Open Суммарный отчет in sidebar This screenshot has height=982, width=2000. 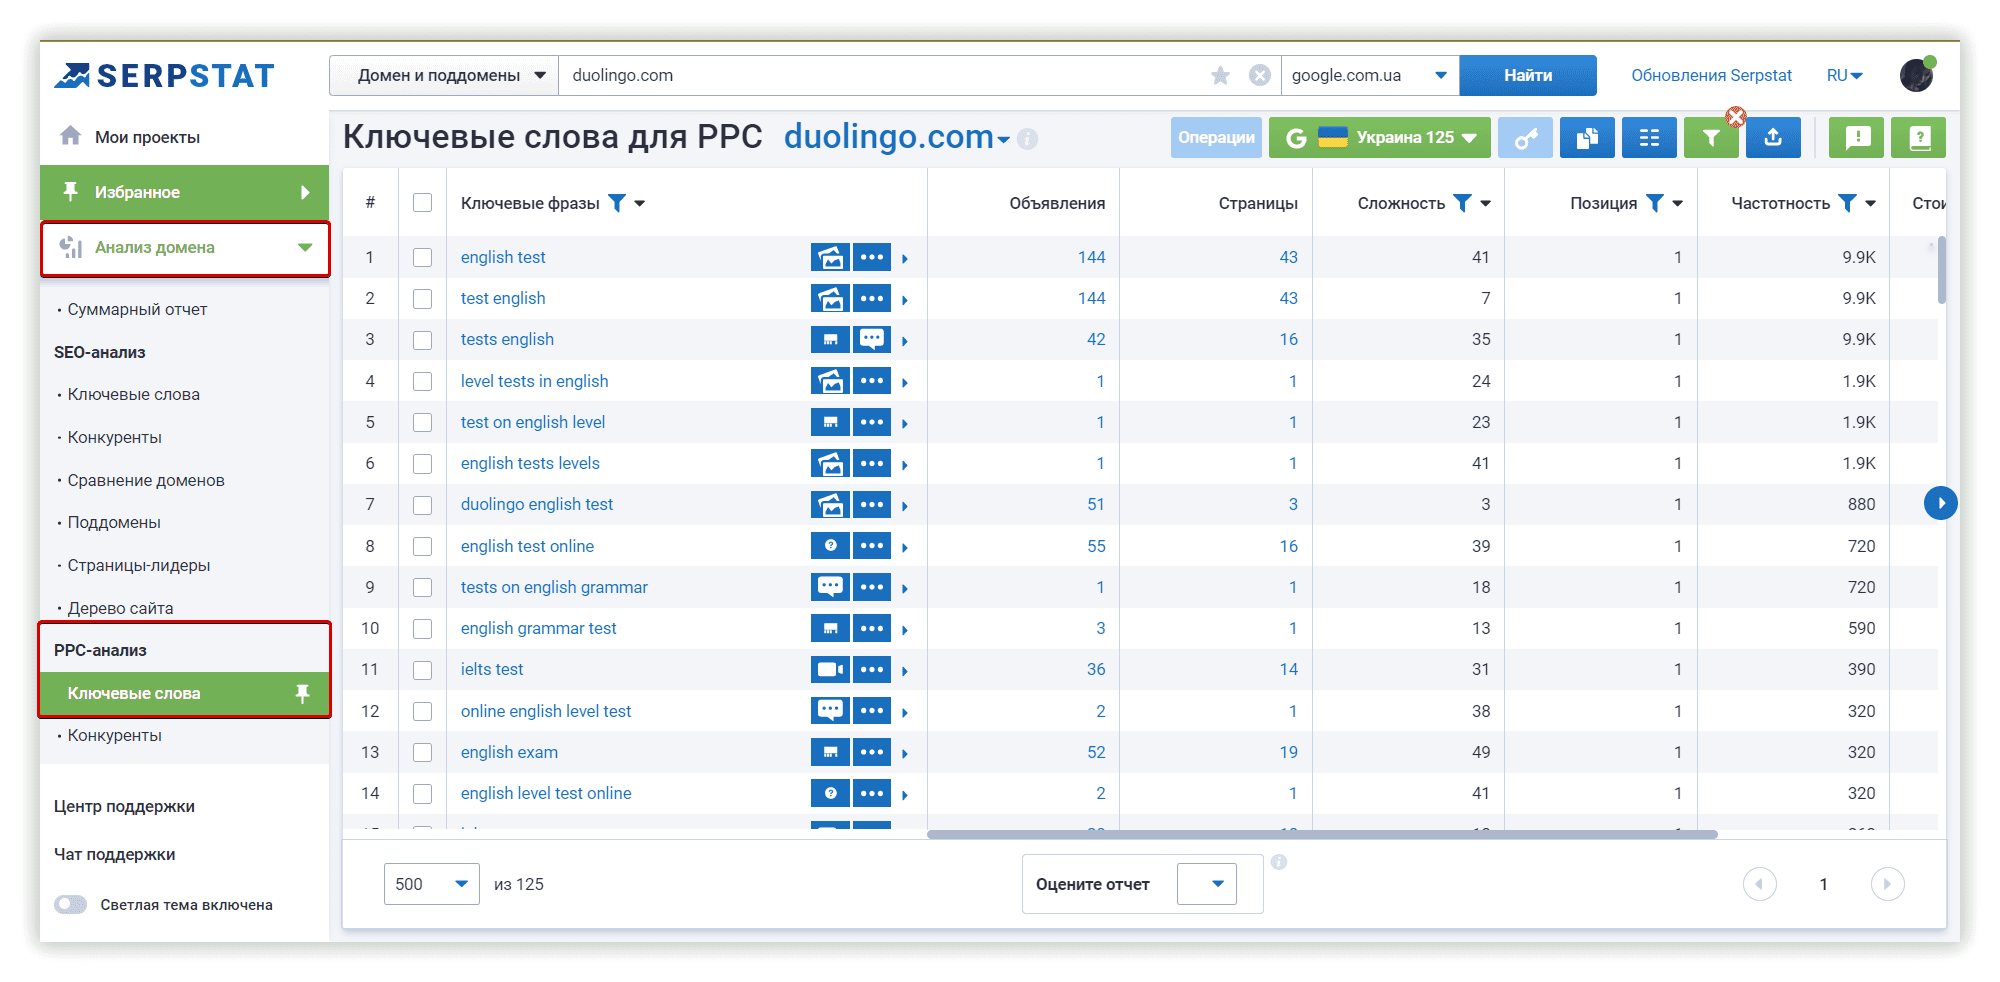coord(137,310)
